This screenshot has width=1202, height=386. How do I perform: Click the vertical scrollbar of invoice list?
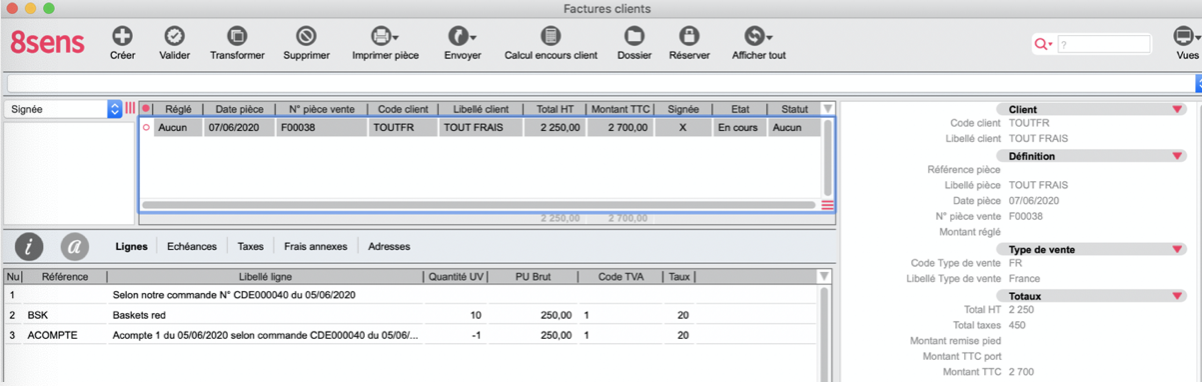(x=827, y=157)
